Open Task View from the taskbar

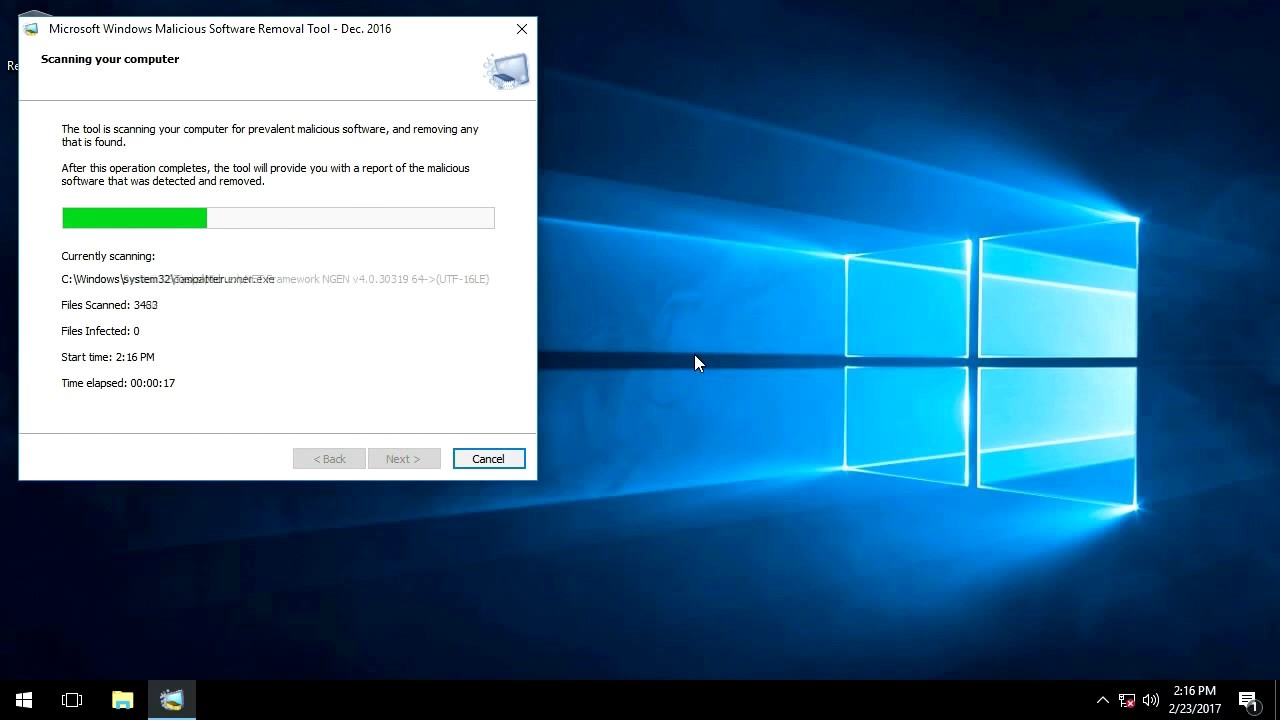coord(72,700)
